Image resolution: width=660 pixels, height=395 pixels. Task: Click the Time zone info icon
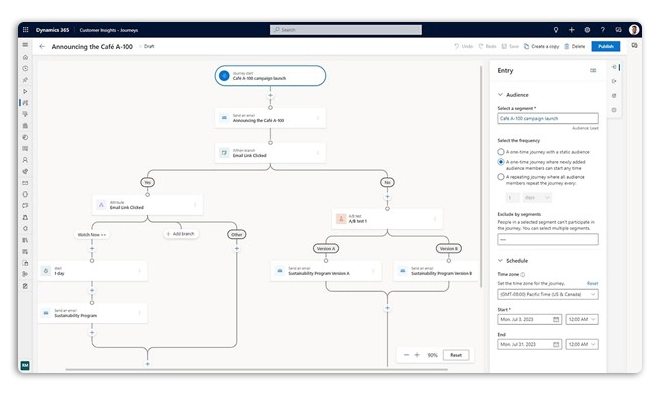pos(523,275)
